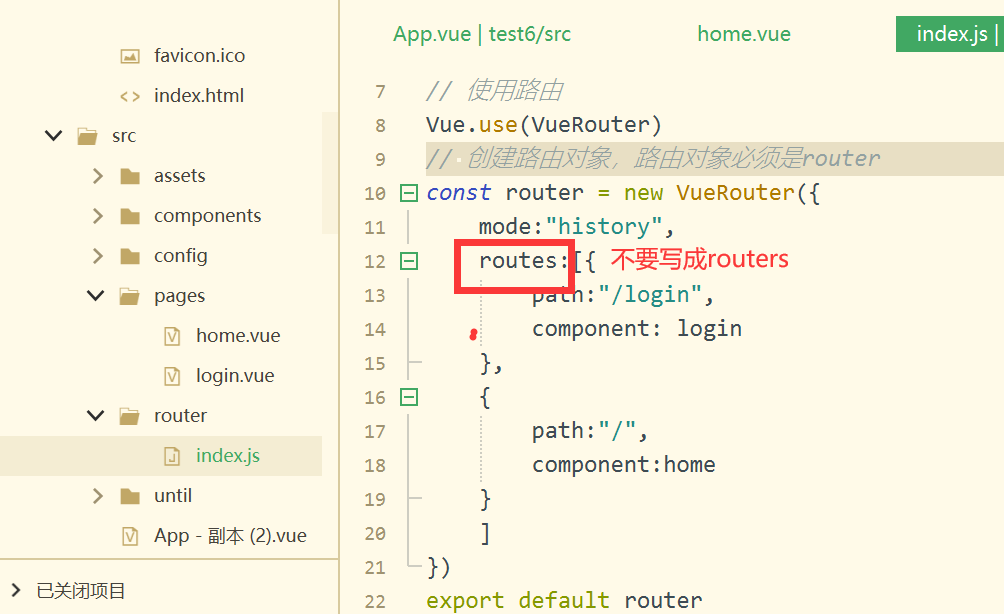Click line number 22 in gutter
The height and width of the screenshot is (614, 1004).
tap(375, 602)
